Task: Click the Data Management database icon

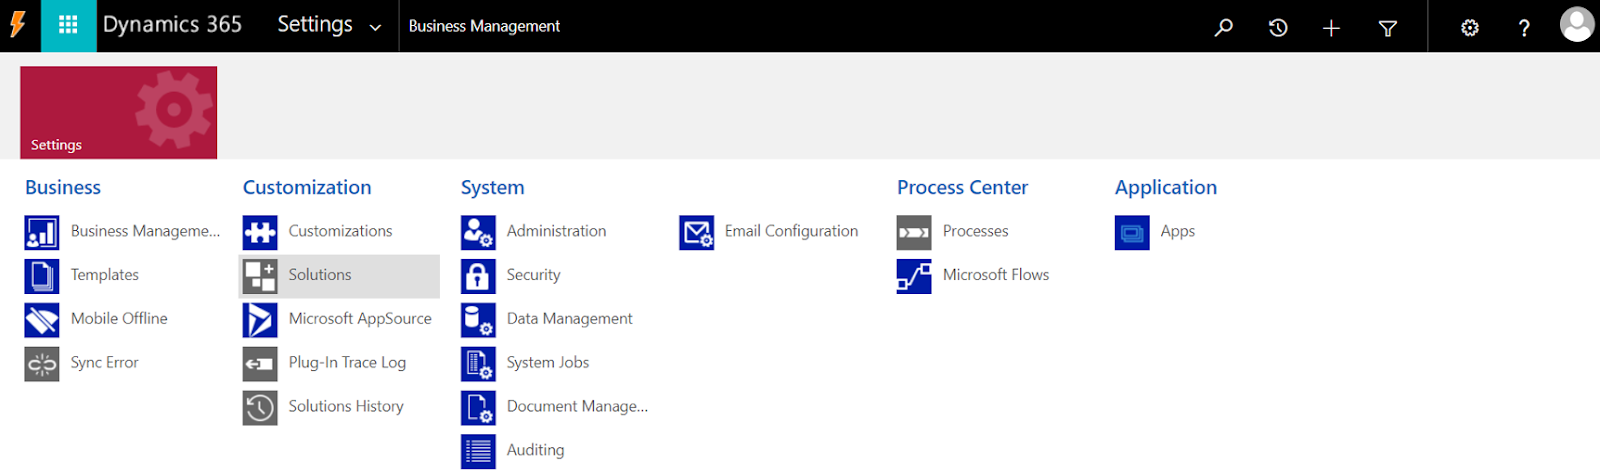Action: 478,320
